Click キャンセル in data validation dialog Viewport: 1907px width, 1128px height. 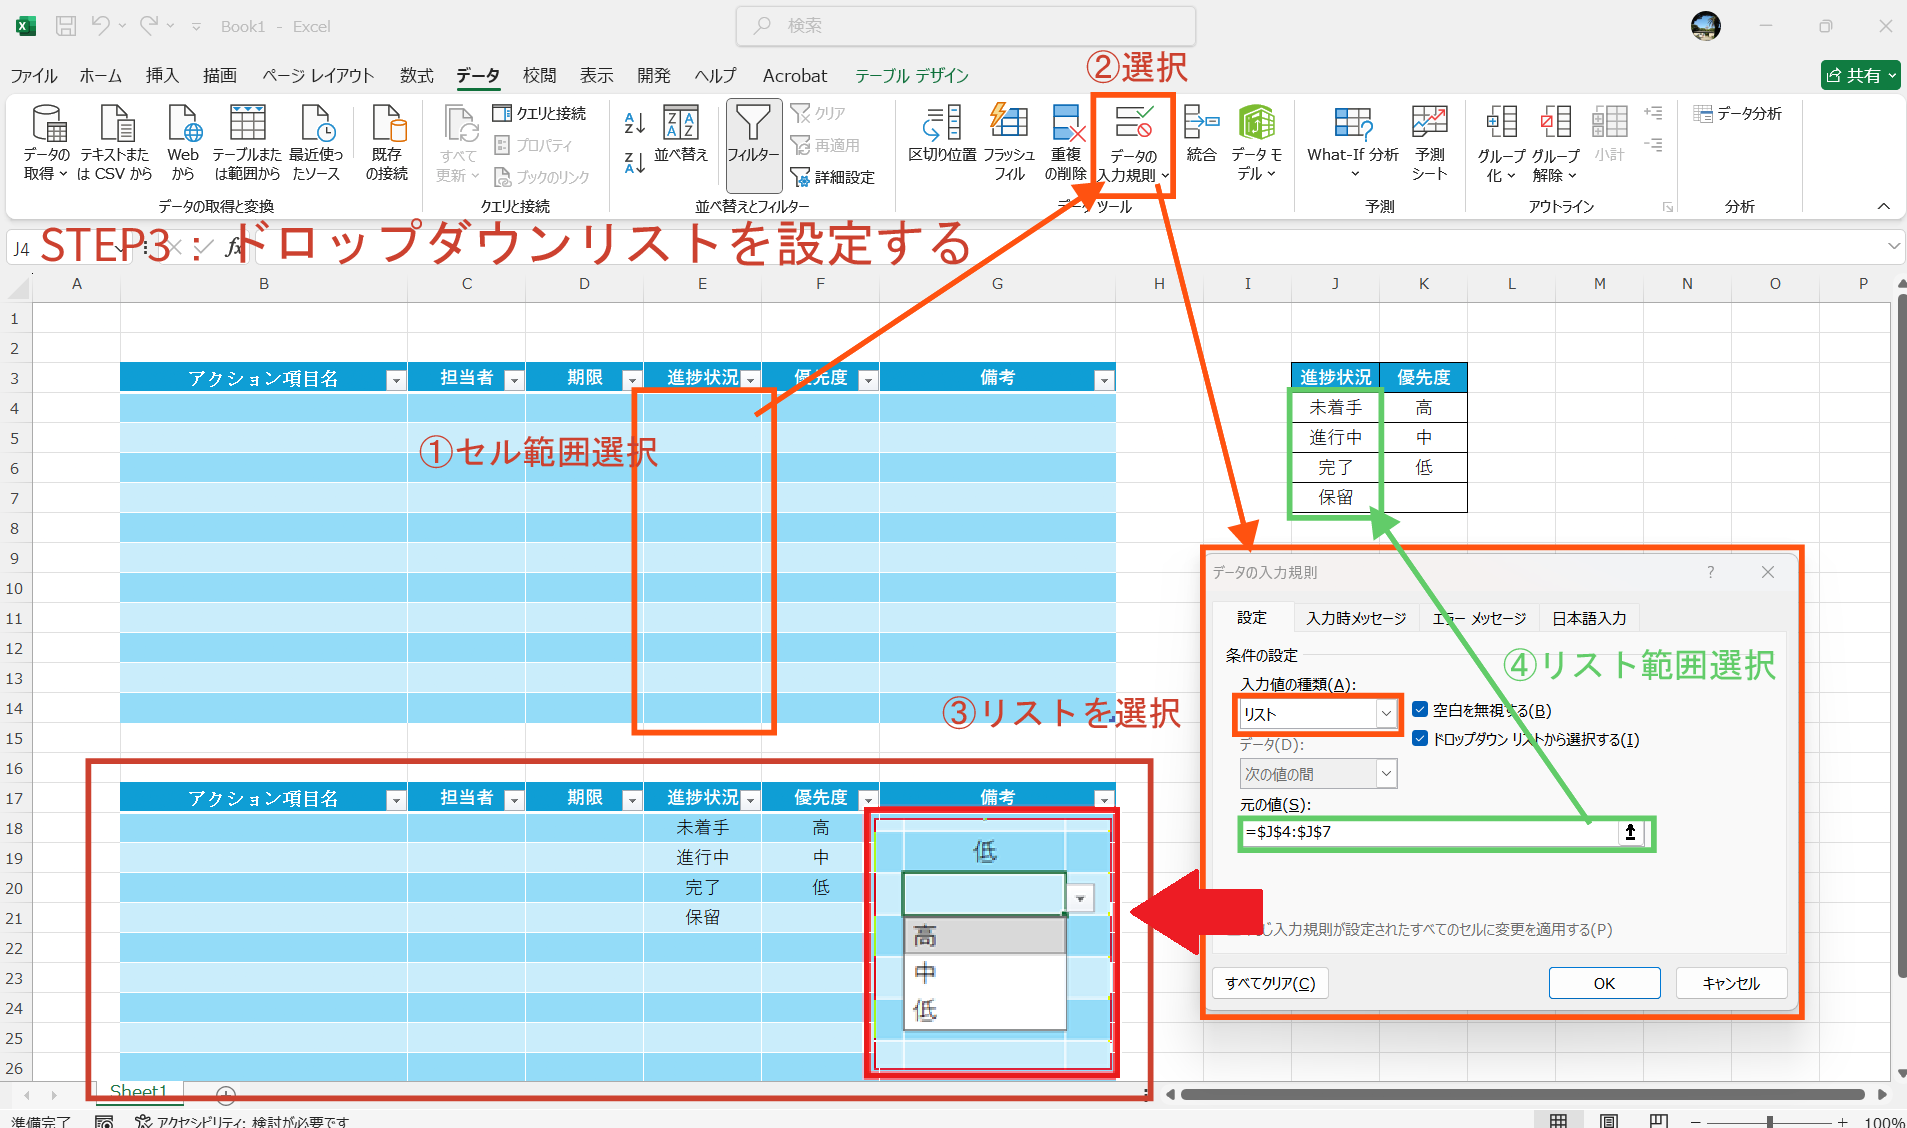(1731, 983)
